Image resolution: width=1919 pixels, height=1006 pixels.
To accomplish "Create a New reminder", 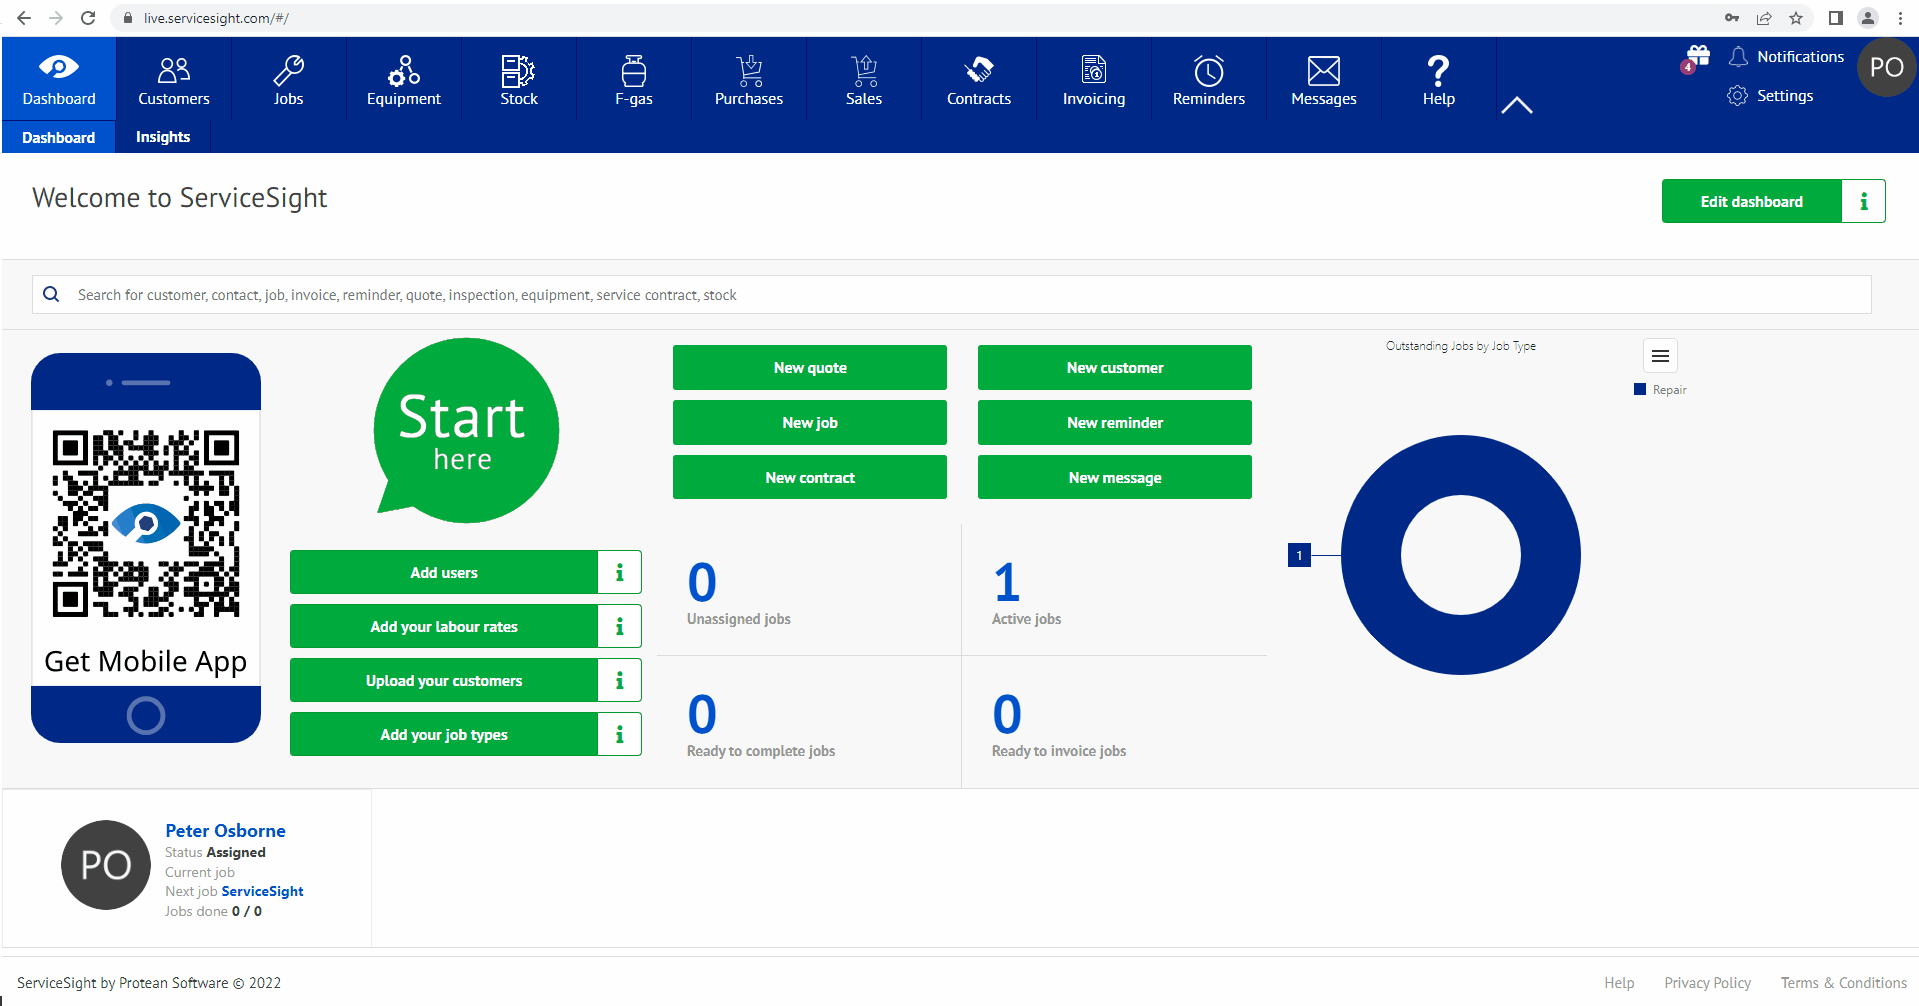I will [x=1115, y=422].
